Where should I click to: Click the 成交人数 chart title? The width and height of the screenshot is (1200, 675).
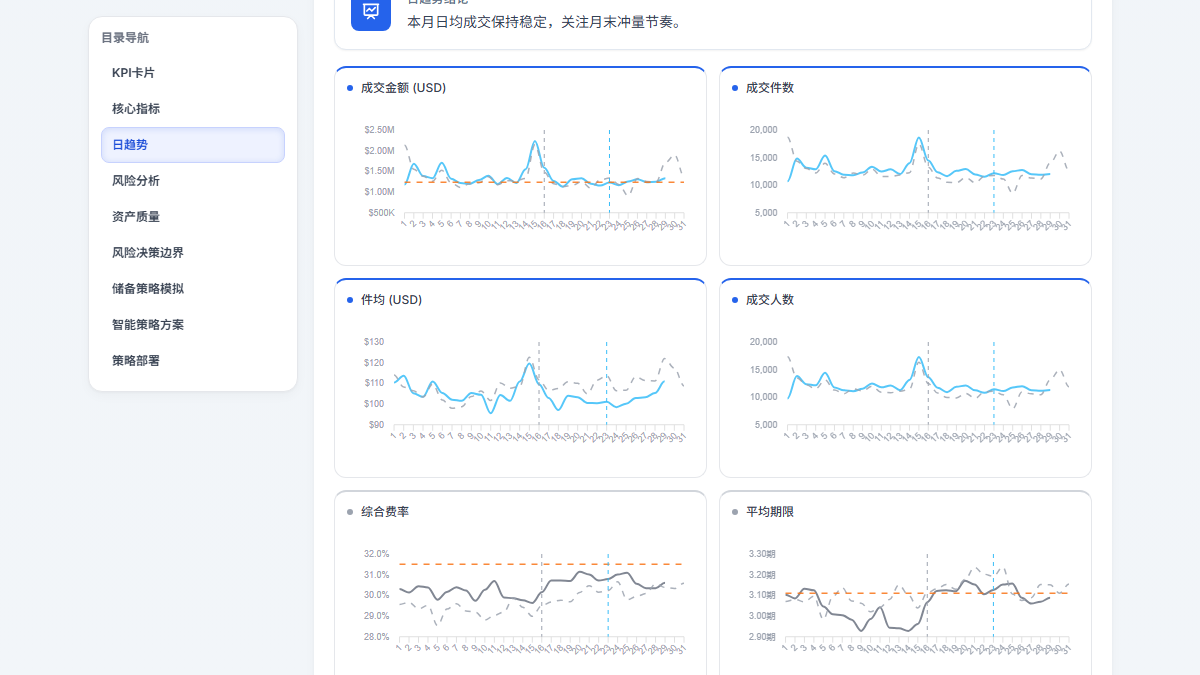[770, 300]
